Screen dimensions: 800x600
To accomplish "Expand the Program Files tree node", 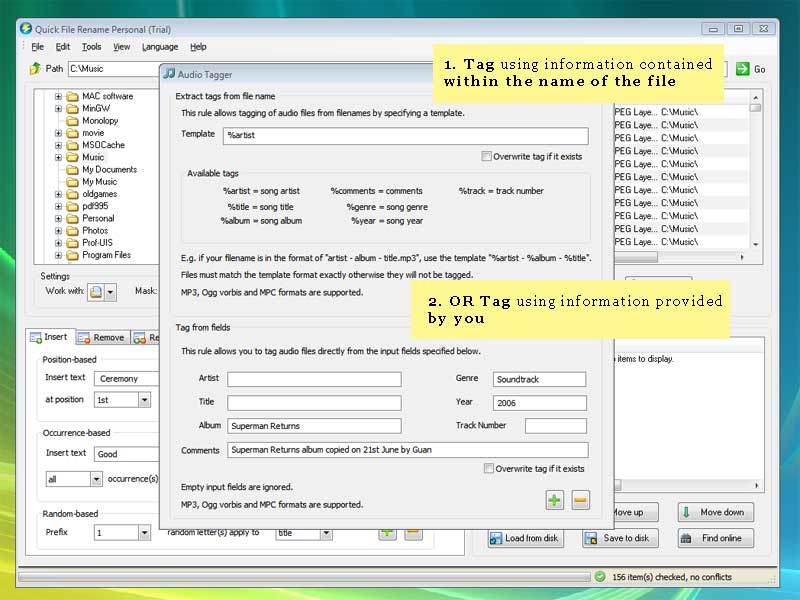I will (x=59, y=255).
